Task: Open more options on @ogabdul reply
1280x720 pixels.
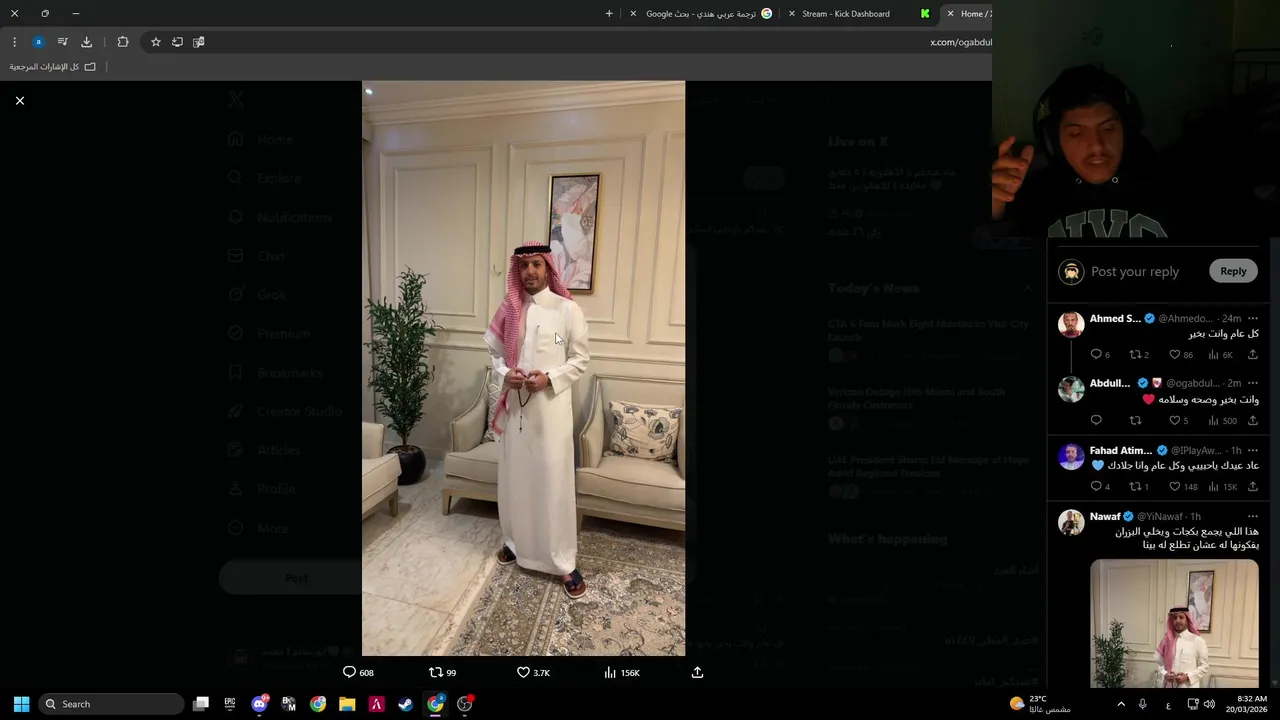Action: [x=1252, y=383]
